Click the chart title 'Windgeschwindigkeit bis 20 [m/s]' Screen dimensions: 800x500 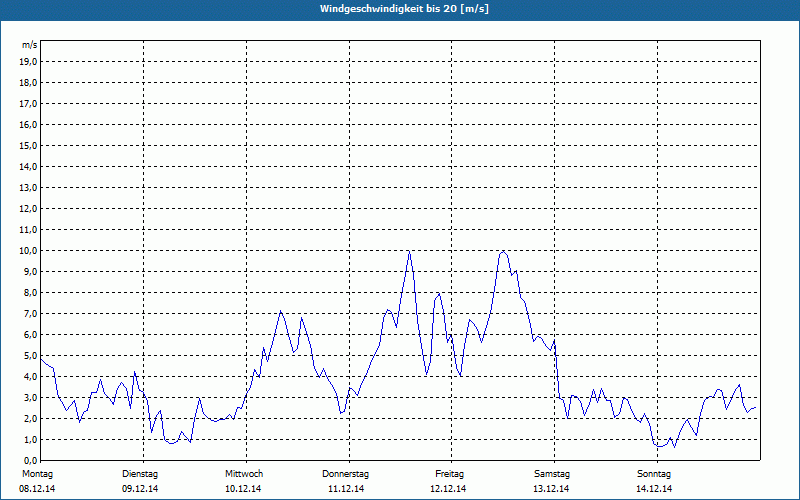(404, 9)
